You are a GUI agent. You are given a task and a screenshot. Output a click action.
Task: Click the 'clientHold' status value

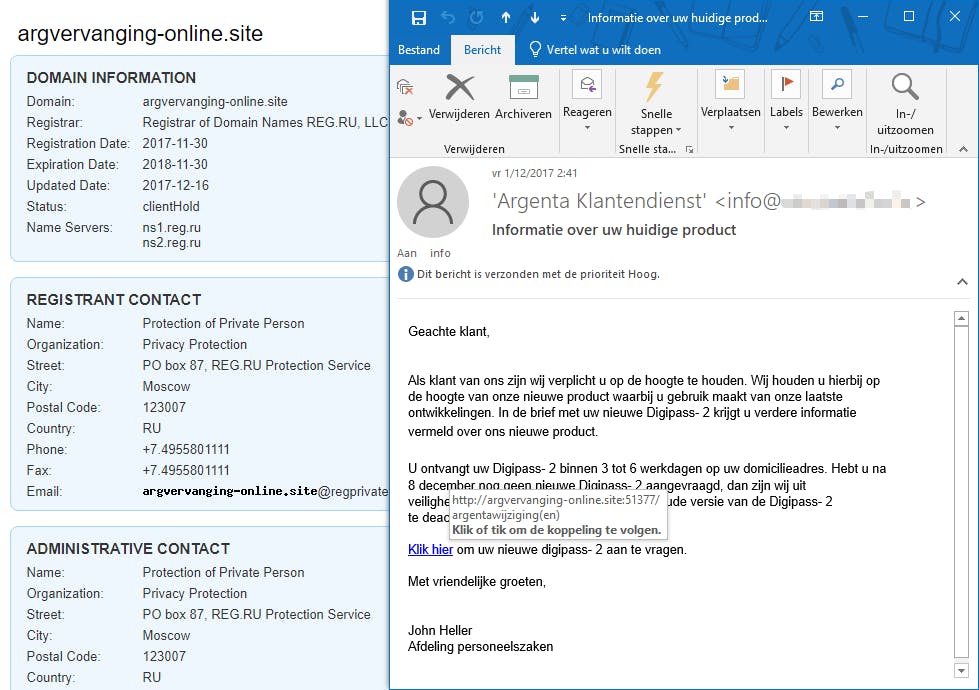tap(171, 207)
